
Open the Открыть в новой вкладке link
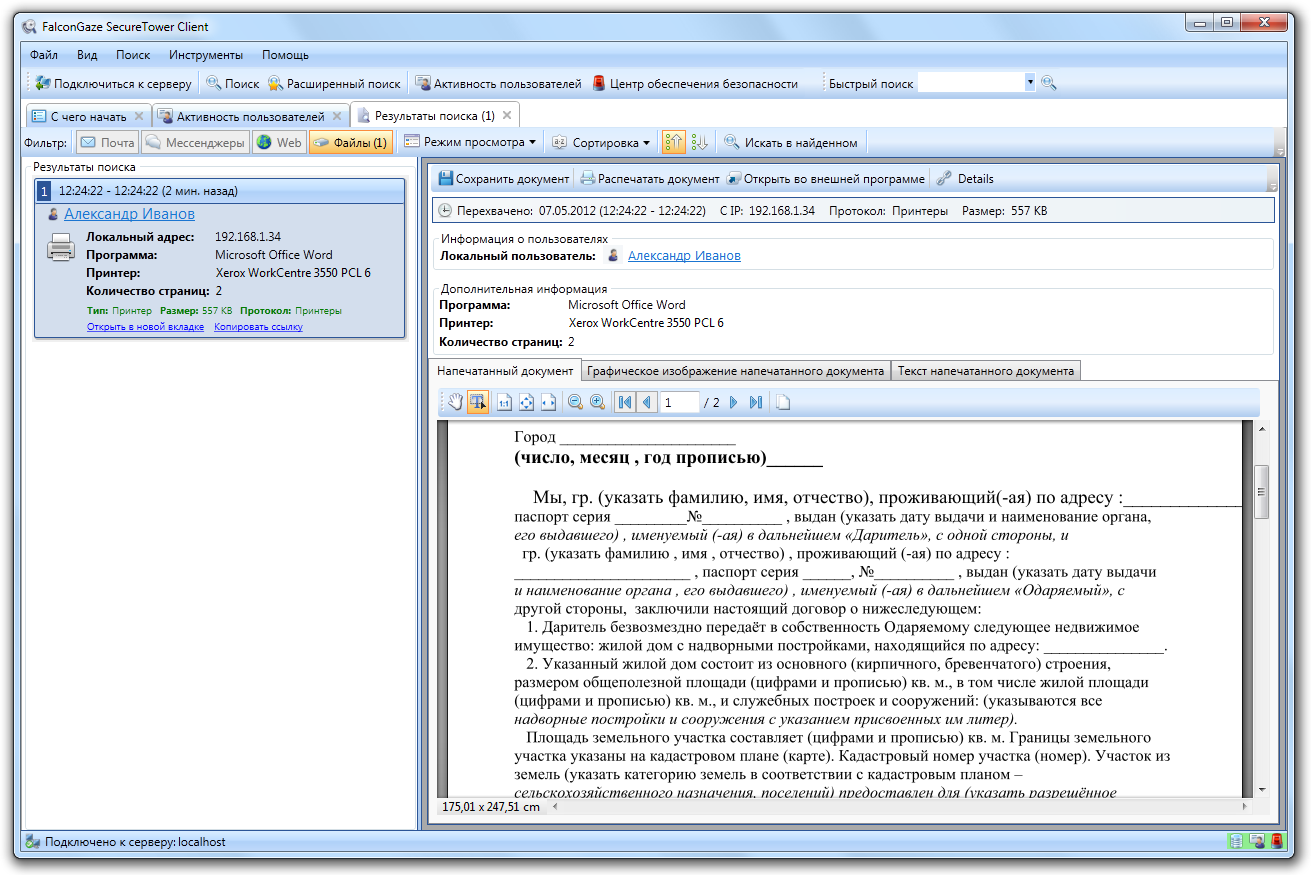coord(145,327)
